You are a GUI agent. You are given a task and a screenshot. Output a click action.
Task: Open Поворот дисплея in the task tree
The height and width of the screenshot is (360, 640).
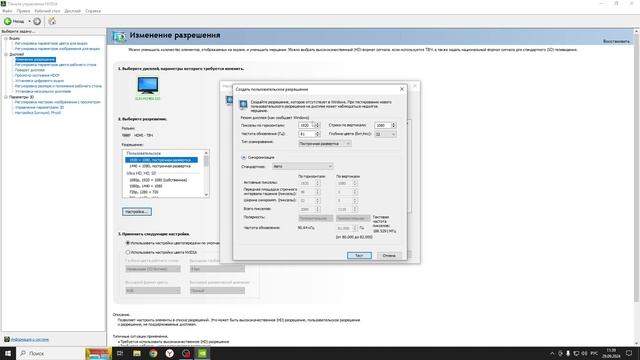point(30,70)
